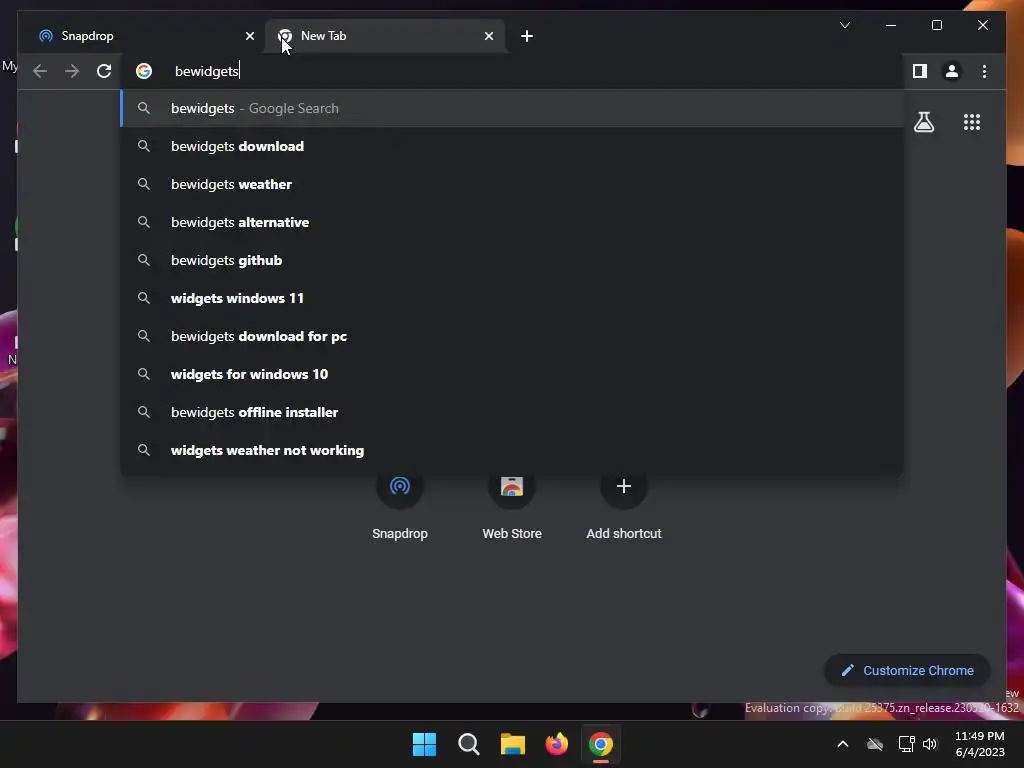Click the Add shortcut tile

[624, 506]
